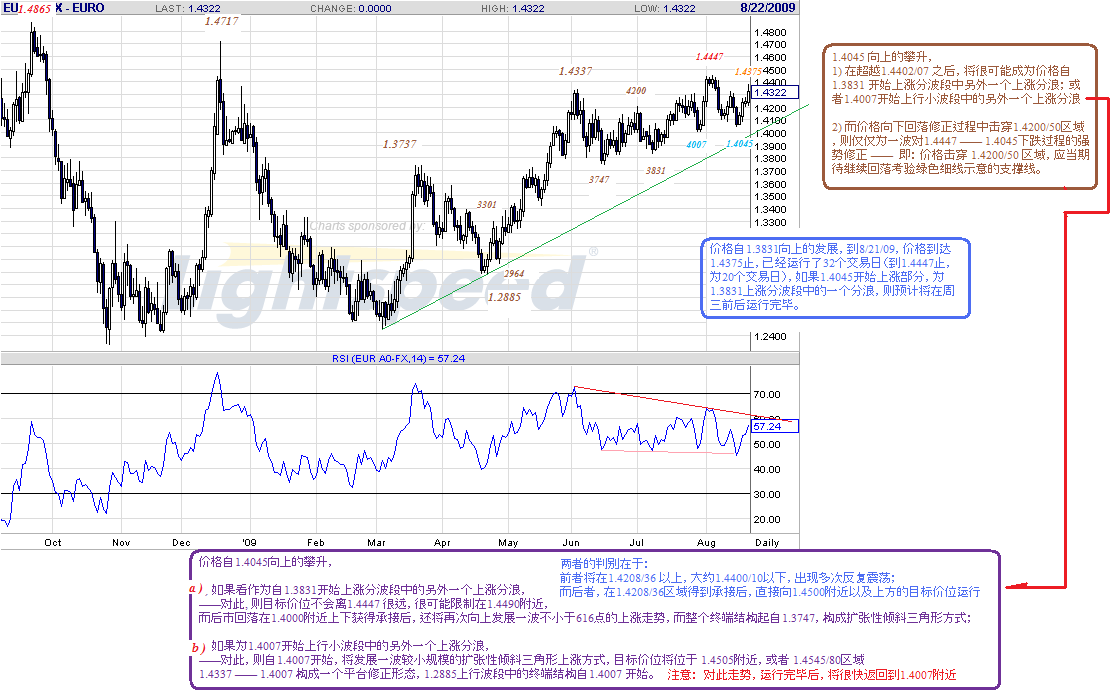
Task: Click the Nov month label on time axis
Action: click(121, 543)
